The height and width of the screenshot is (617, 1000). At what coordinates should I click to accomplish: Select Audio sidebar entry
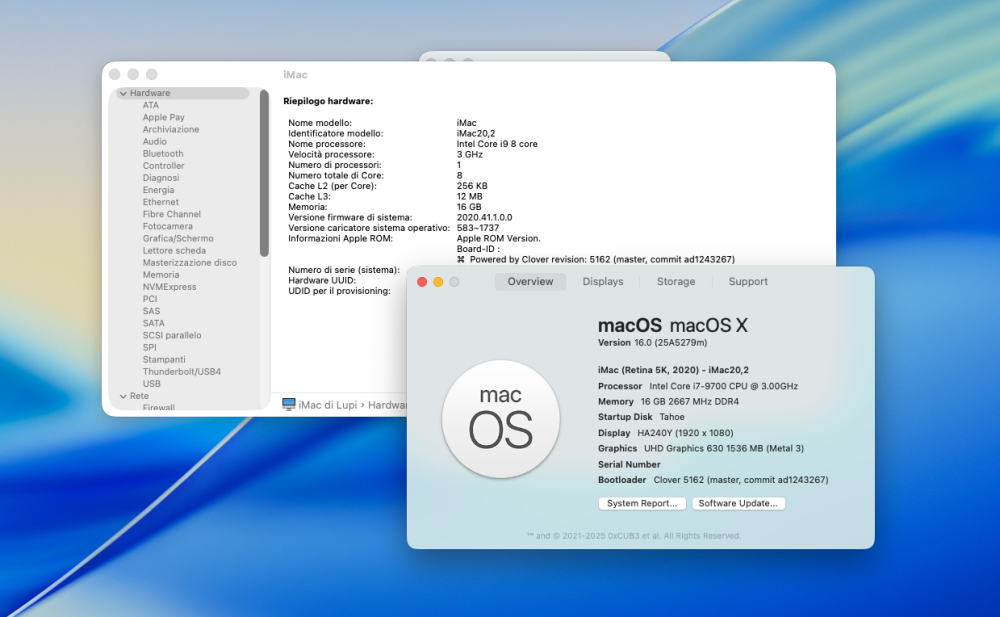coord(154,142)
